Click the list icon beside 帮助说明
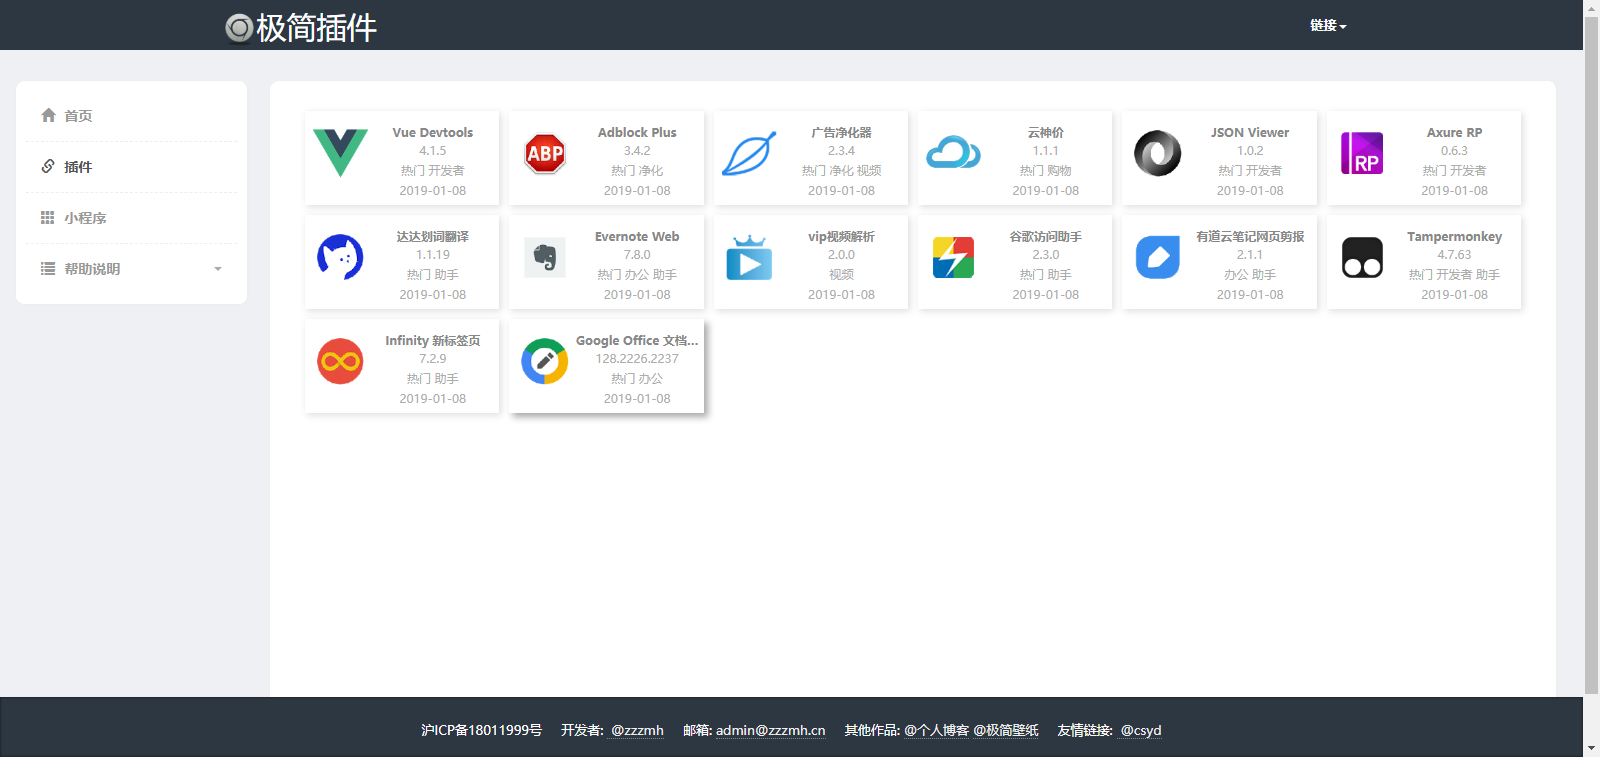This screenshot has width=1600, height=757. [x=48, y=268]
